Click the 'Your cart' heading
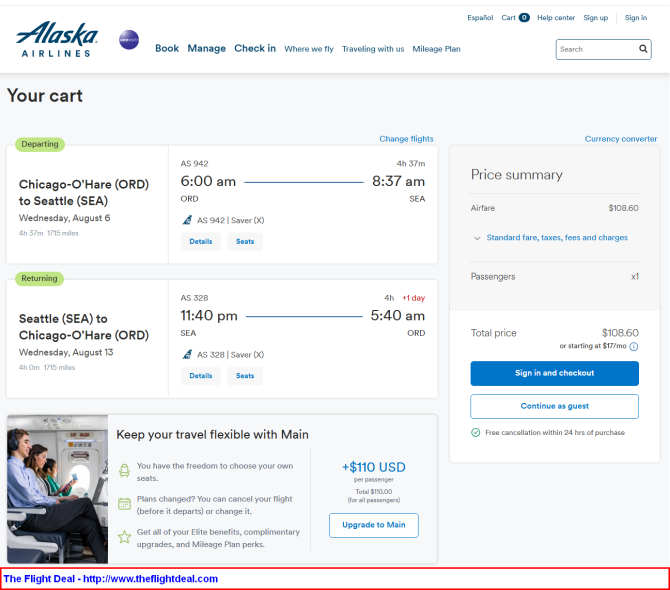Screen dimensions: 670x590 [45, 96]
